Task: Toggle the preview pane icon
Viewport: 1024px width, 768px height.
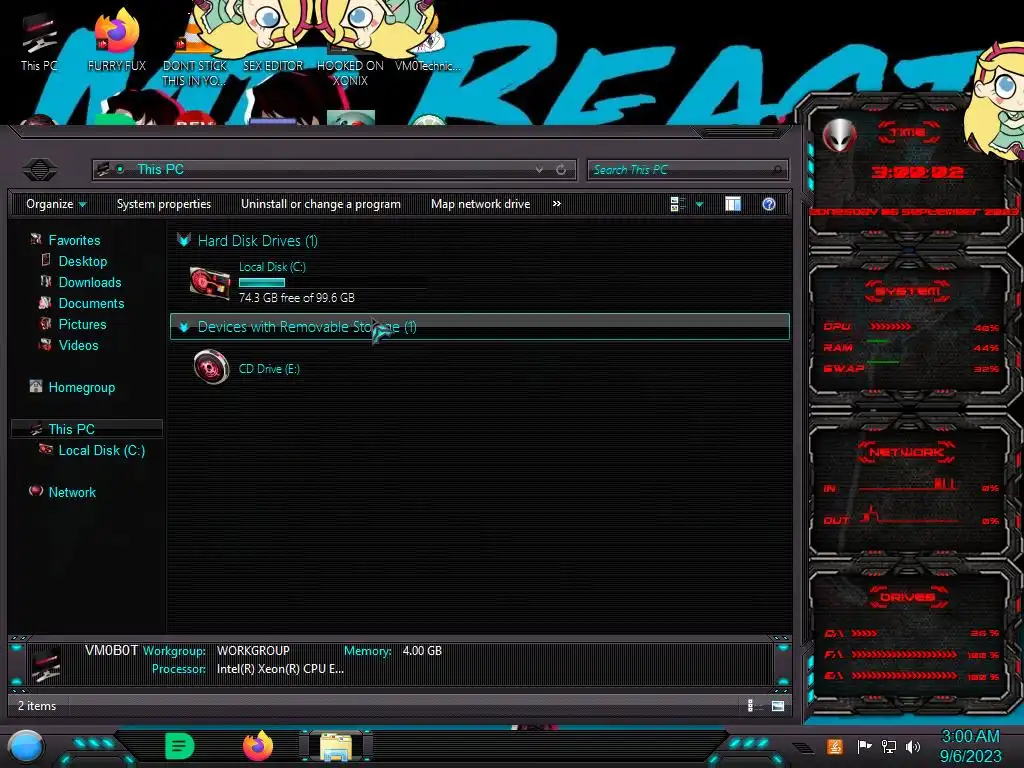Action: pos(733,204)
